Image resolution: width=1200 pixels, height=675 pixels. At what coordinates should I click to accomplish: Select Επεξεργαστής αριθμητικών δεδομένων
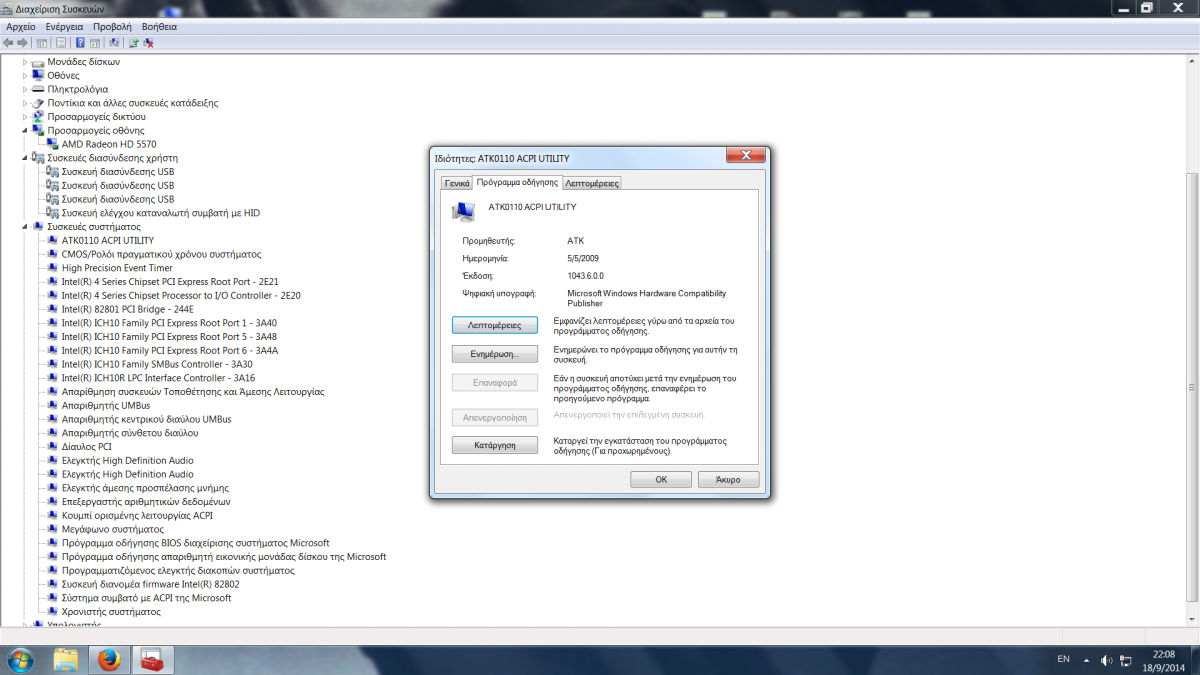[x=146, y=502]
